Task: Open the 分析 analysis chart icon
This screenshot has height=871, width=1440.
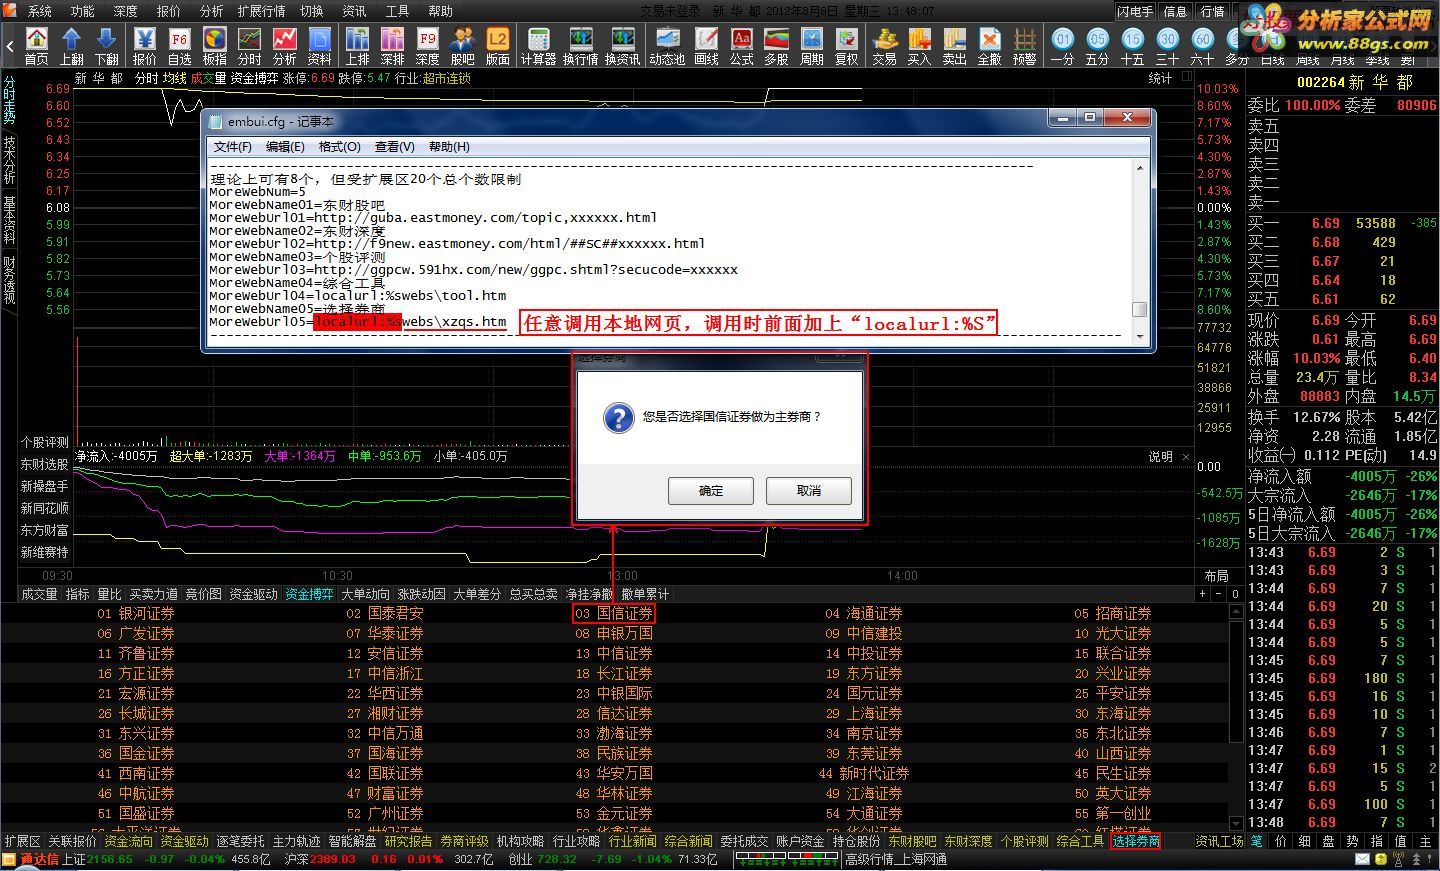Action: tap(285, 46)
